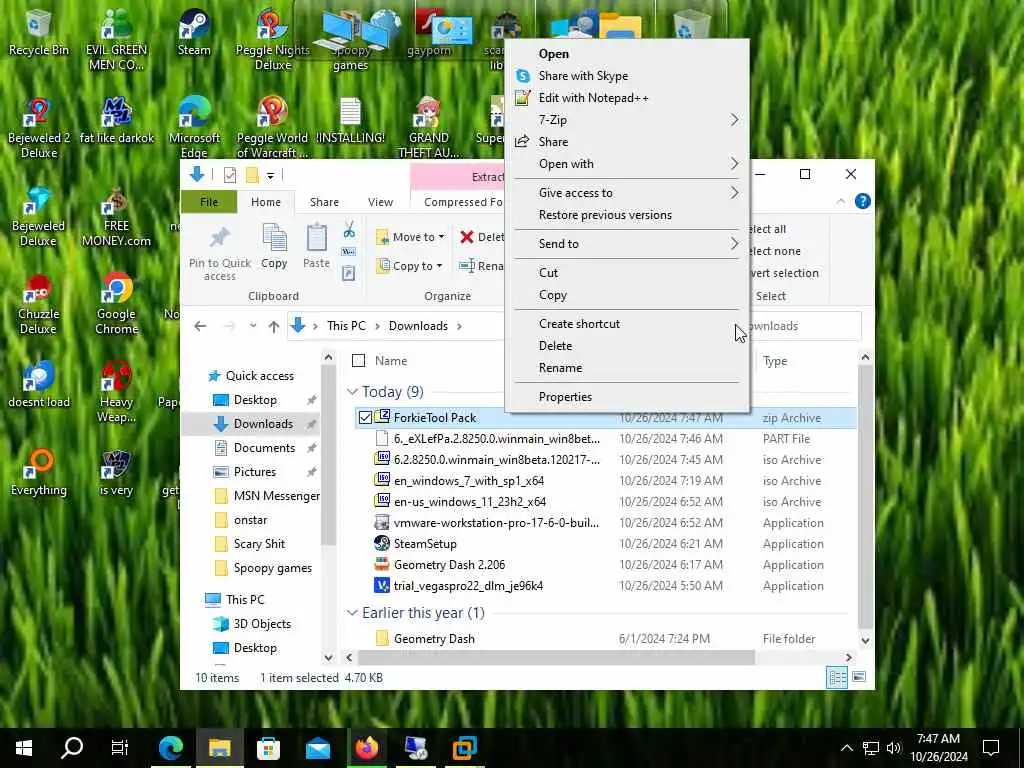1024x768 pixels.
Task: Click the ribbon Copy icon
Action: click(x=274, y=238)
